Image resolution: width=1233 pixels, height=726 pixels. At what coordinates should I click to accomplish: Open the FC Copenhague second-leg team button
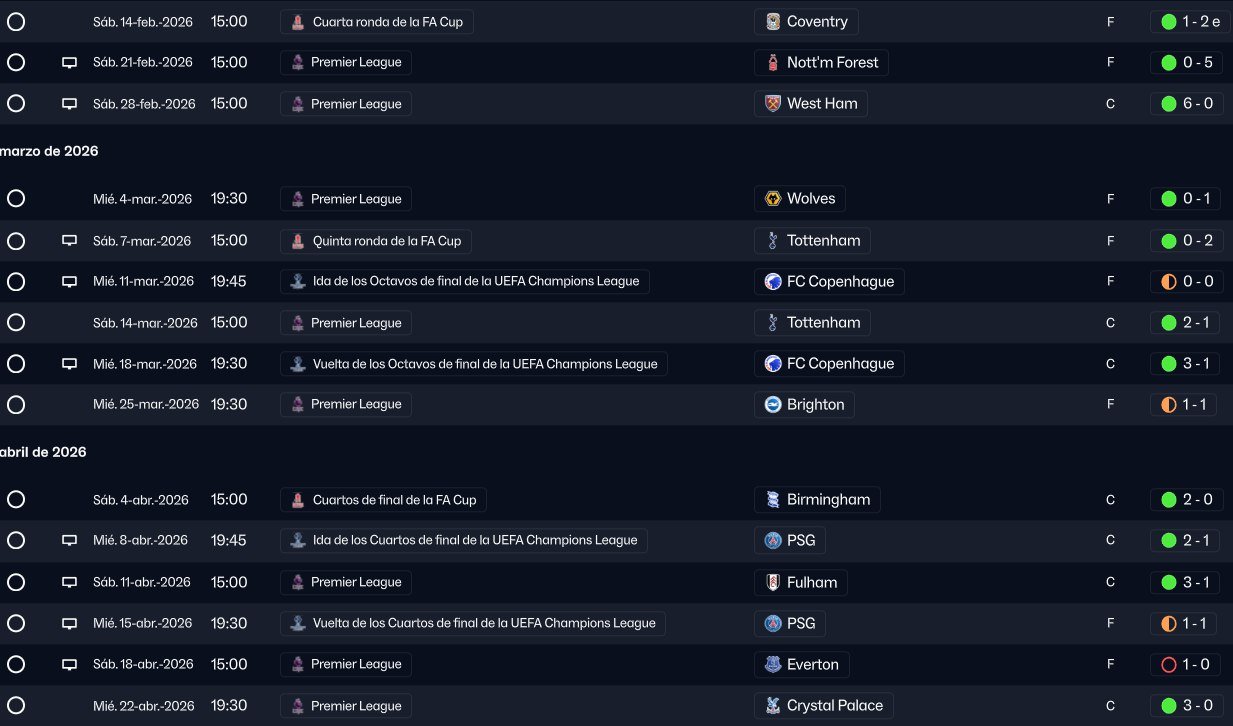coord(829,364)
